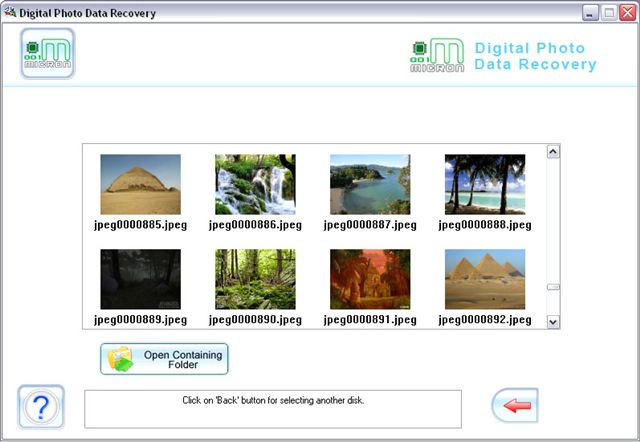Click the scroll down arrow of thumbnail list
Image resolution: width=640 pixels, height=442 pixels.
[x=553, y=322]
